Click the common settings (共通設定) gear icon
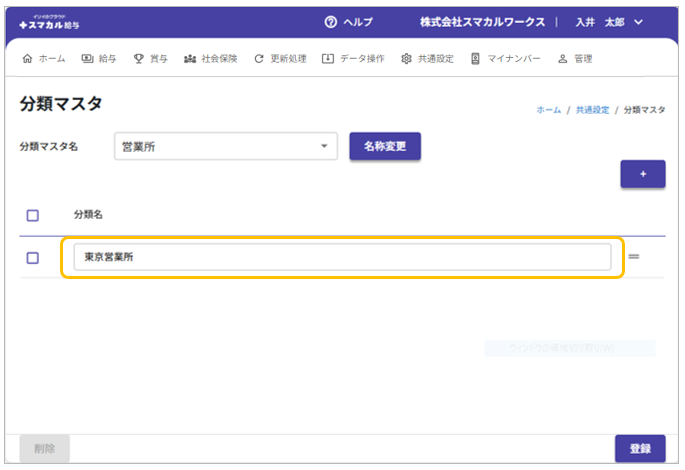The width and height of the screenshot is (685, 470). (x=406, y=59)
